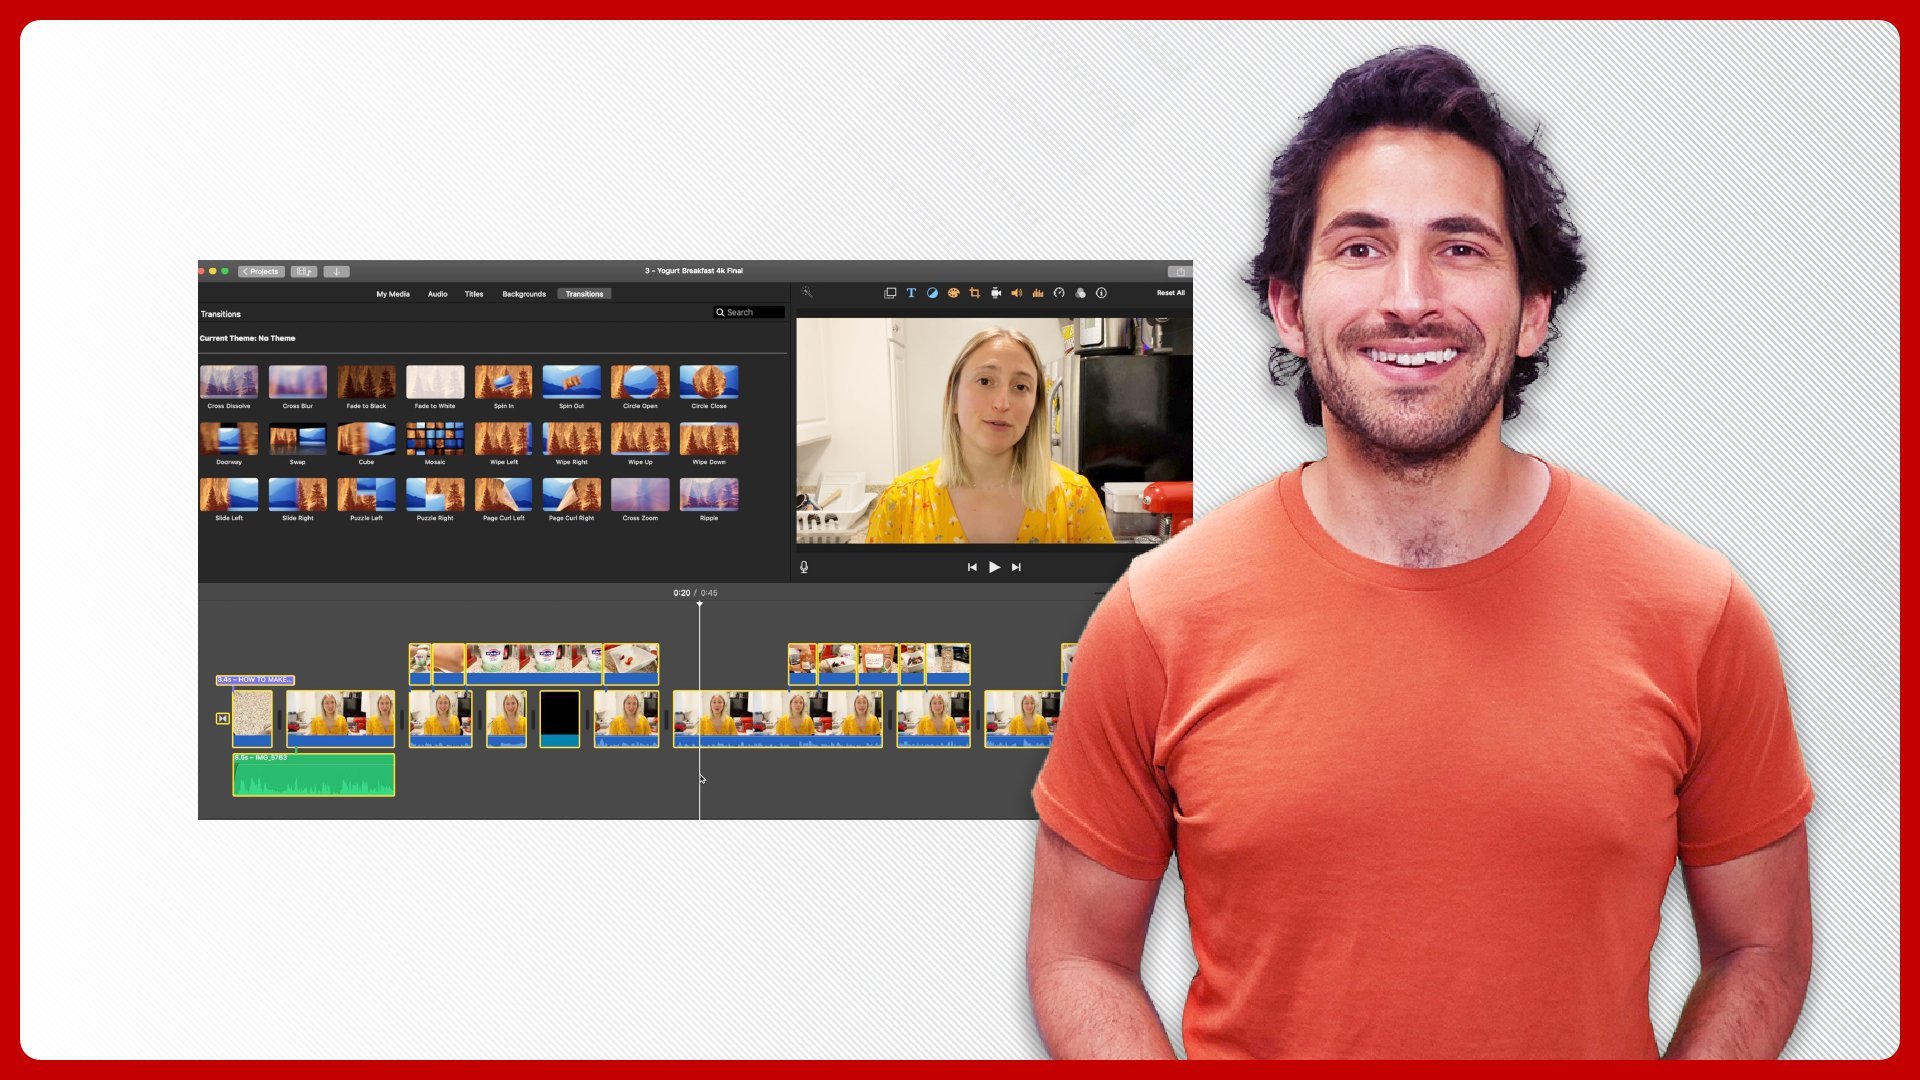Open the Backgrounds tab
This screenshot has height=1080, width=1920.
click(x=524, y=294)
